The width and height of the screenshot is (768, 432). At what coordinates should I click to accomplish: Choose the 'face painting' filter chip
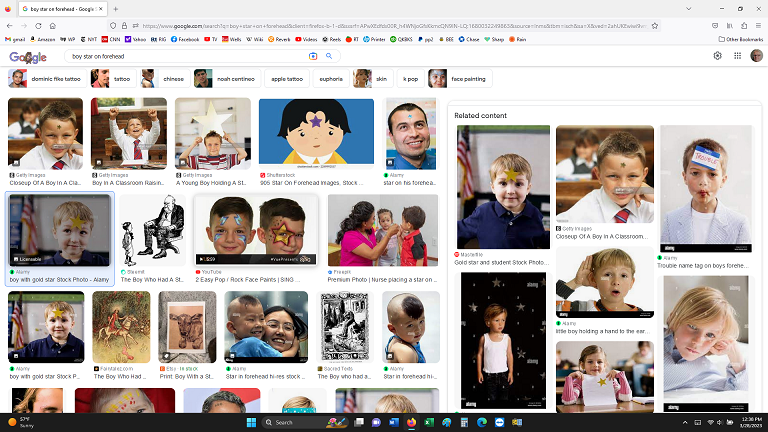460,78
